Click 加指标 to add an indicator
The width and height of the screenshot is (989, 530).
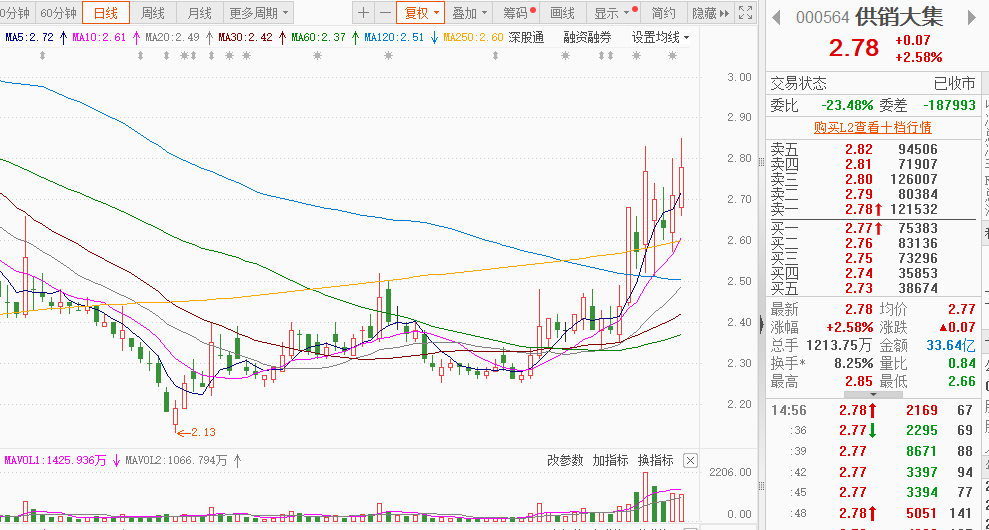coord(610,461)
